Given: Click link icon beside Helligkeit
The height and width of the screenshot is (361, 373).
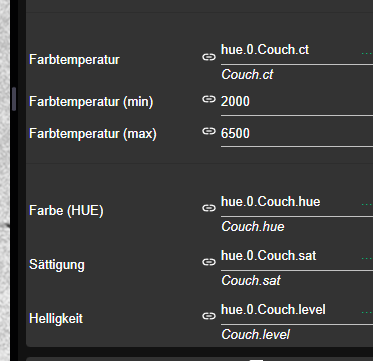Looking at the screenshot, I should point(209,316).
